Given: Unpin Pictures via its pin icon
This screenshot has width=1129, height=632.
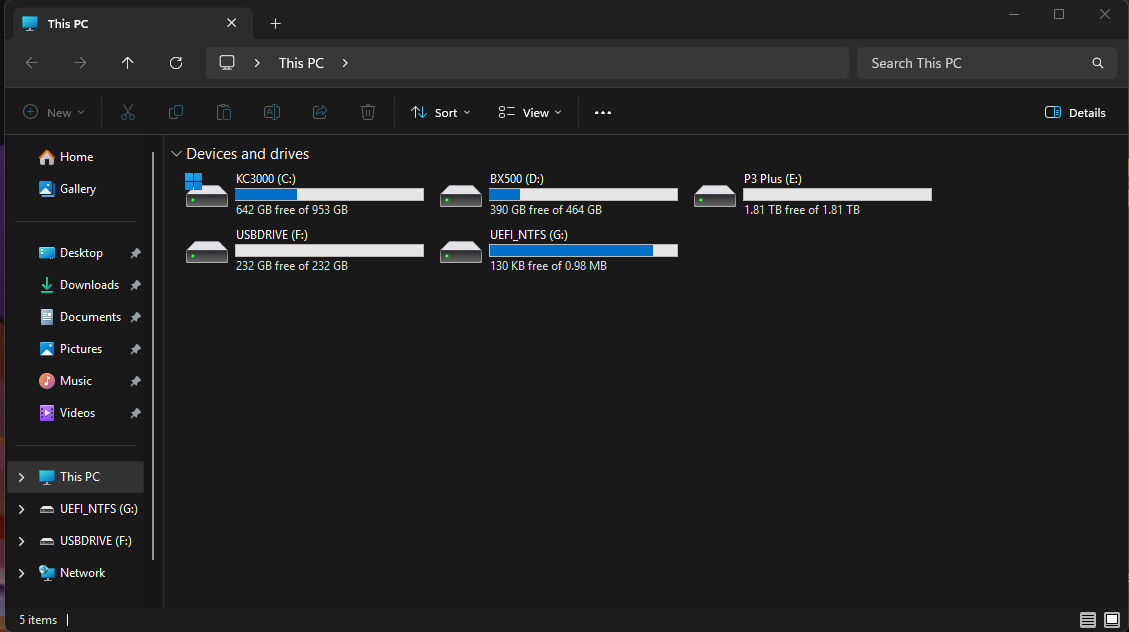Looking at the screenshot, I should 135,349.
